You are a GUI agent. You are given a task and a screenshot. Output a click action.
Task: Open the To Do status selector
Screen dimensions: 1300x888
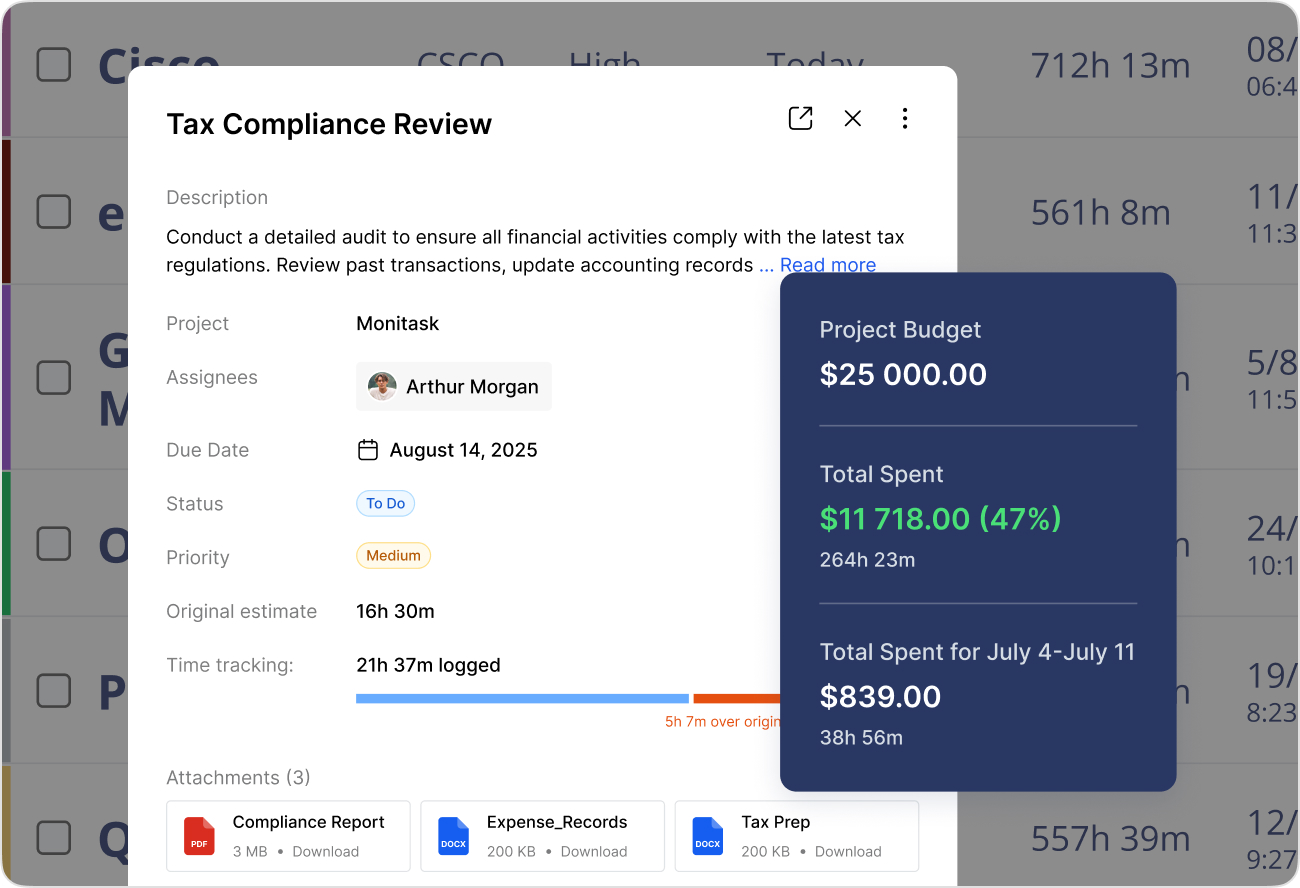coord(385,503)
